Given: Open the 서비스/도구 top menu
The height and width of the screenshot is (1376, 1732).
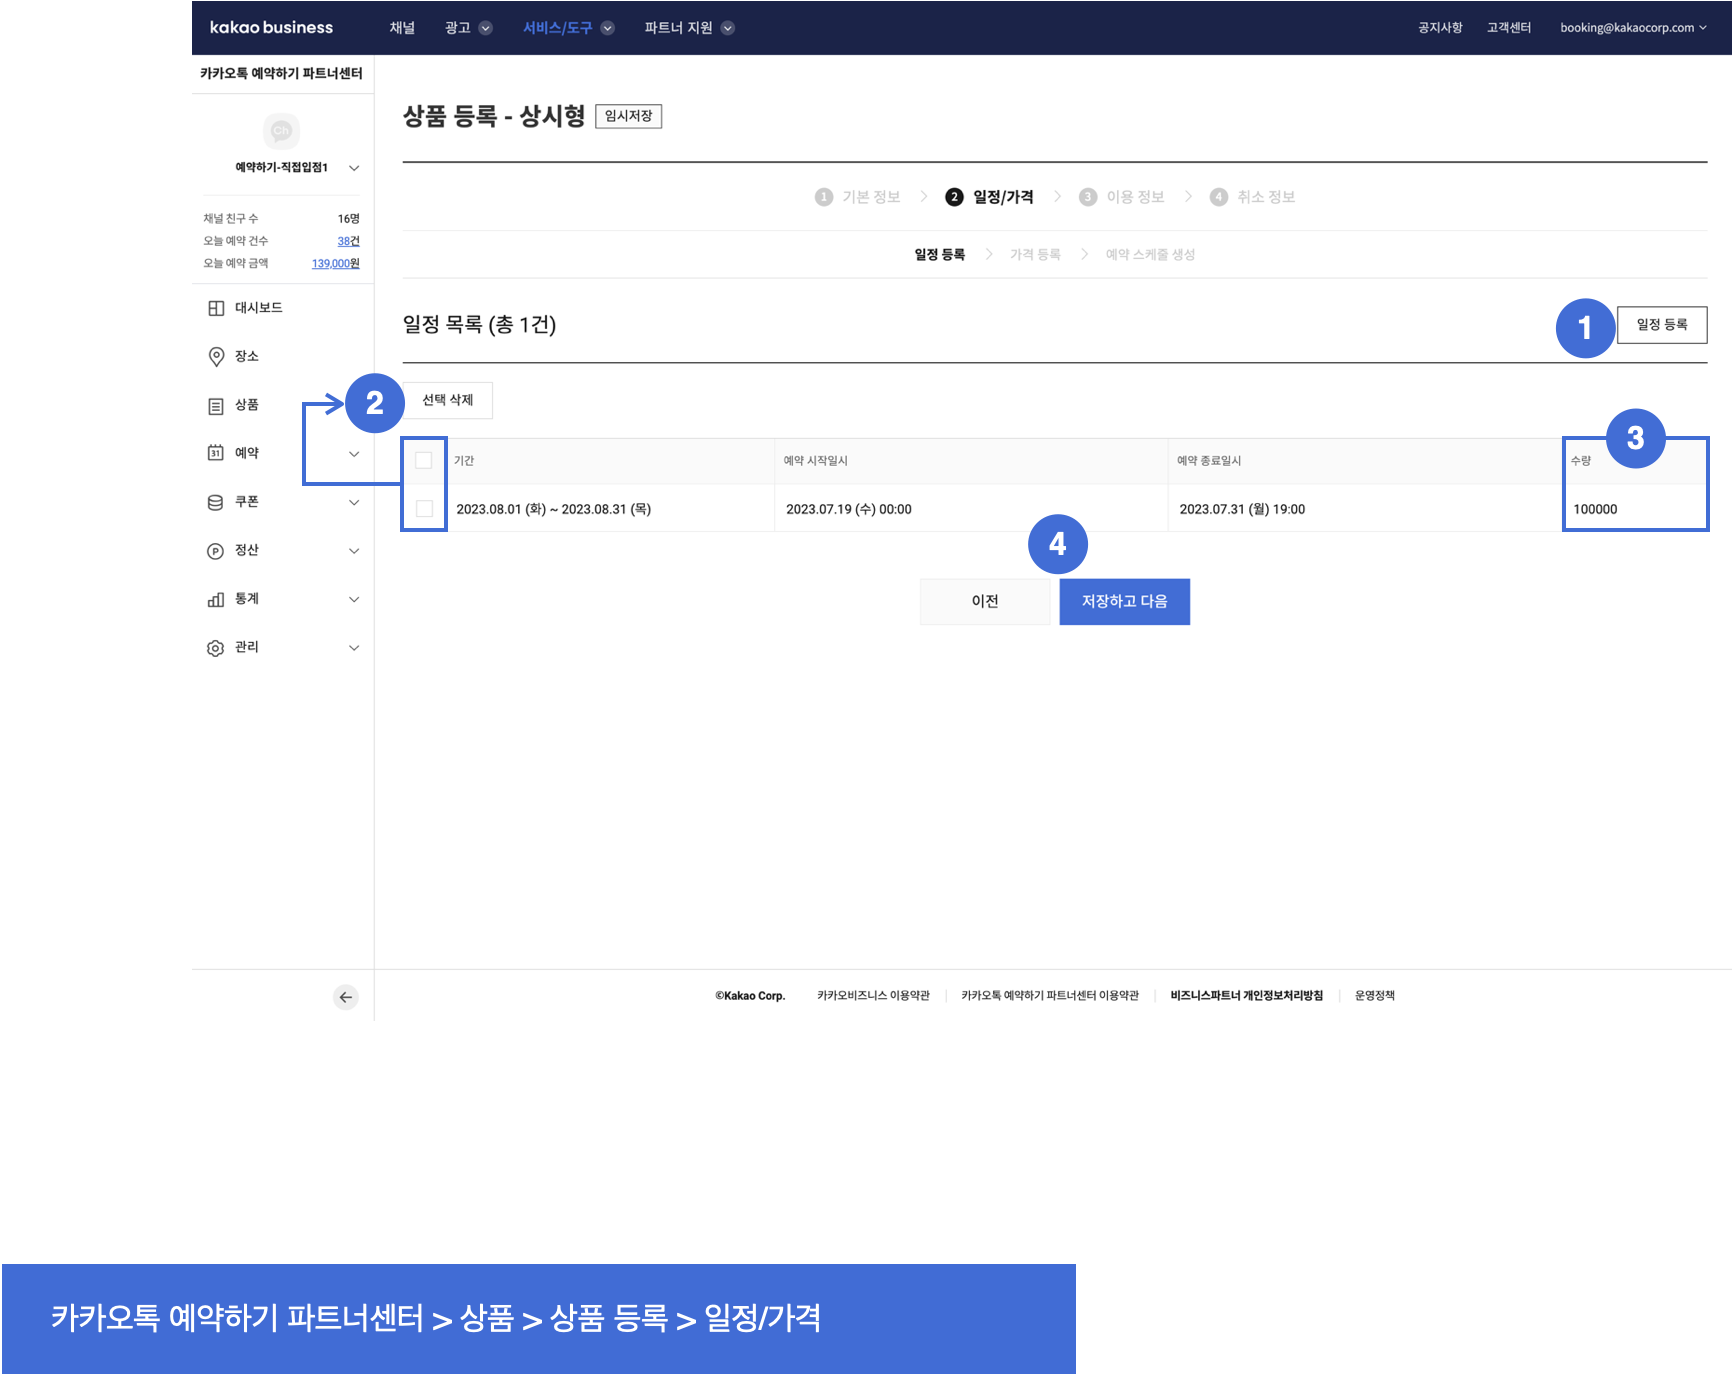Looking at the screenshot, I should coord(567,28).
